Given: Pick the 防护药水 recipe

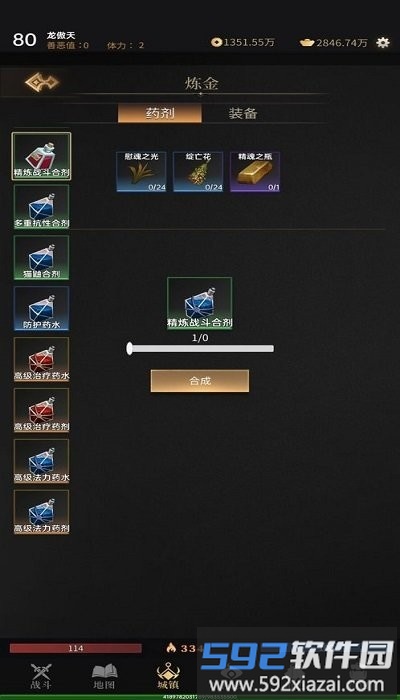Looking at the screenshot, I should (41, 308).
